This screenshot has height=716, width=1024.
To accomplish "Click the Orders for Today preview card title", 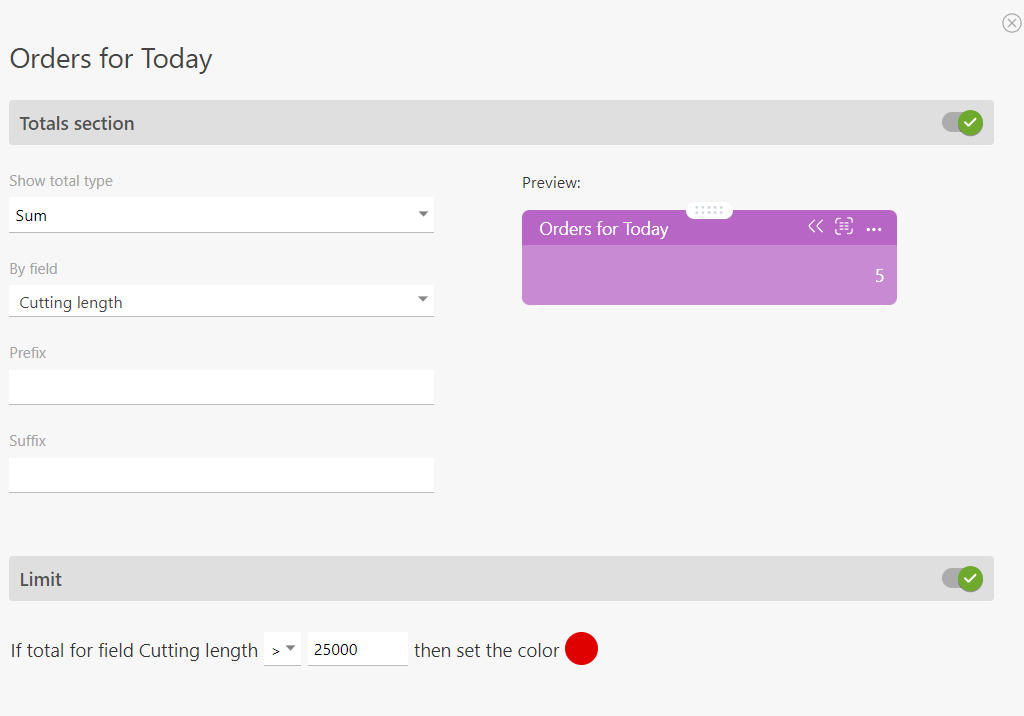I will (603, 229).
